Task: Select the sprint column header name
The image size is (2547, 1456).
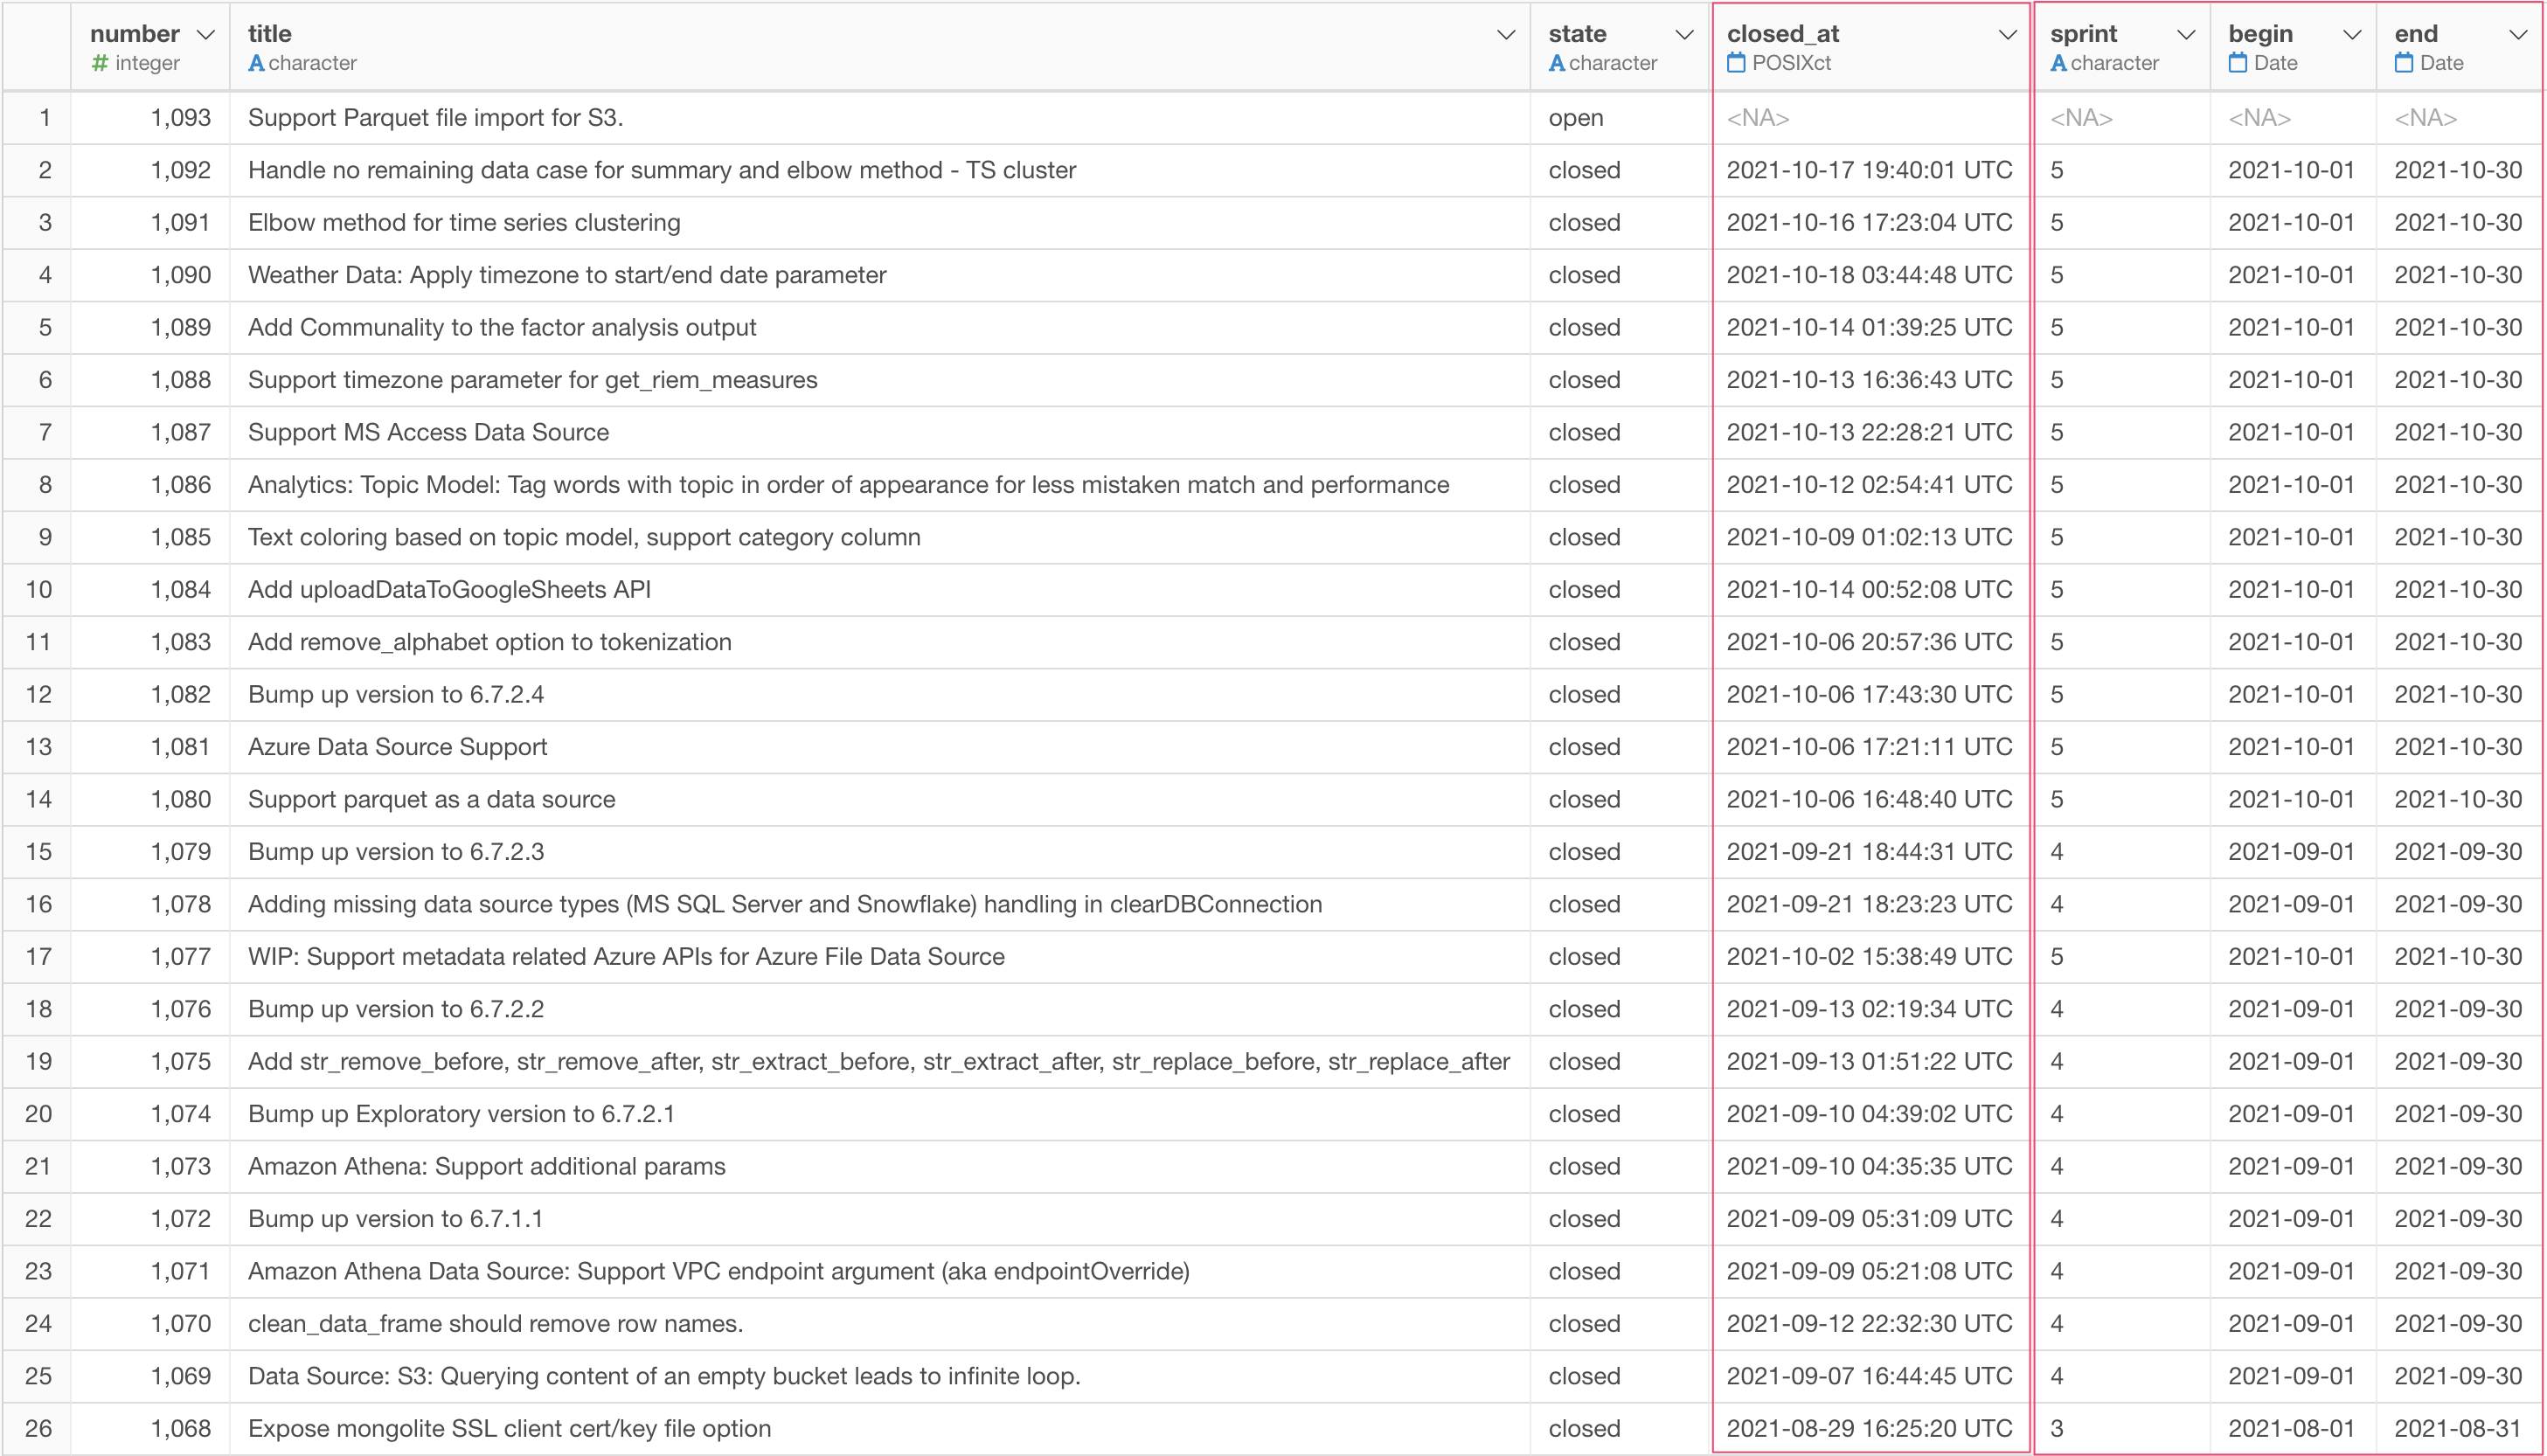Action: coord(2083,34)
